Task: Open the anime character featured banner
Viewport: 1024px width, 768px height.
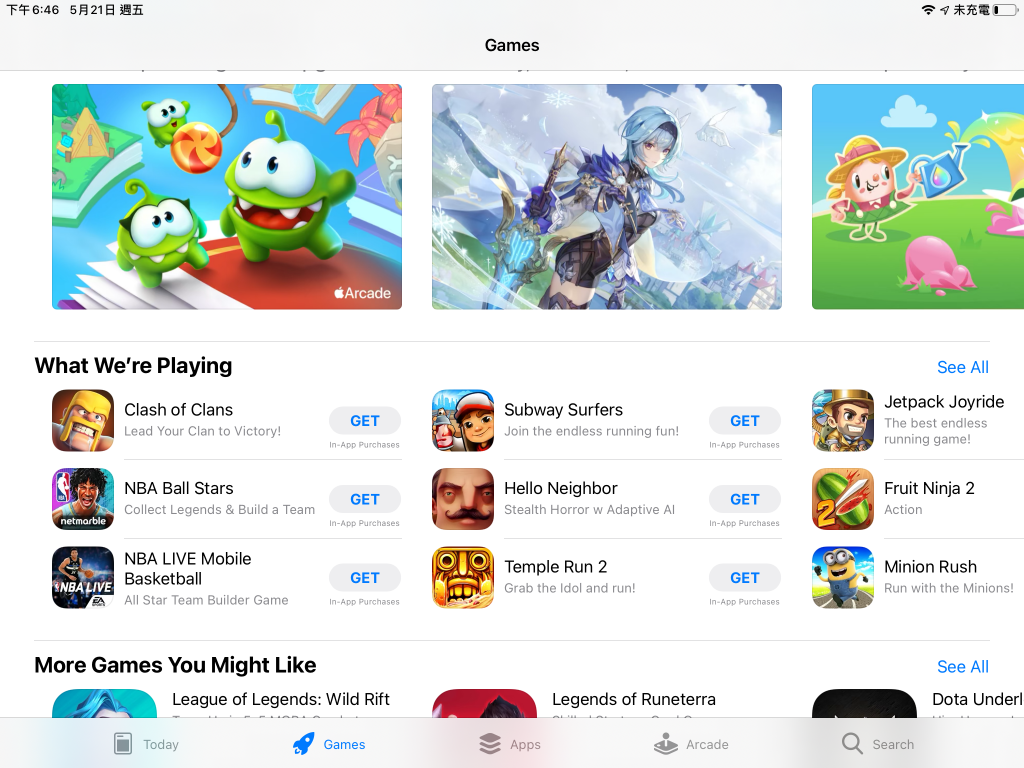Action: [x=607, y=197]
